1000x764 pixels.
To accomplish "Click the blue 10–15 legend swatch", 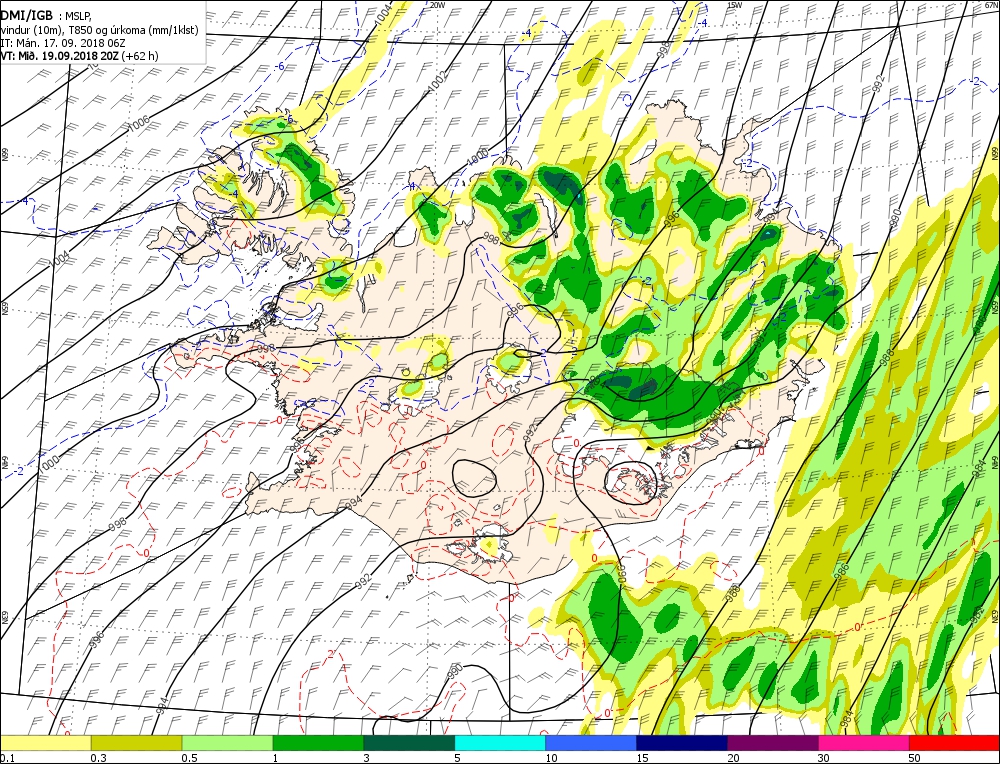I will 591,742.
